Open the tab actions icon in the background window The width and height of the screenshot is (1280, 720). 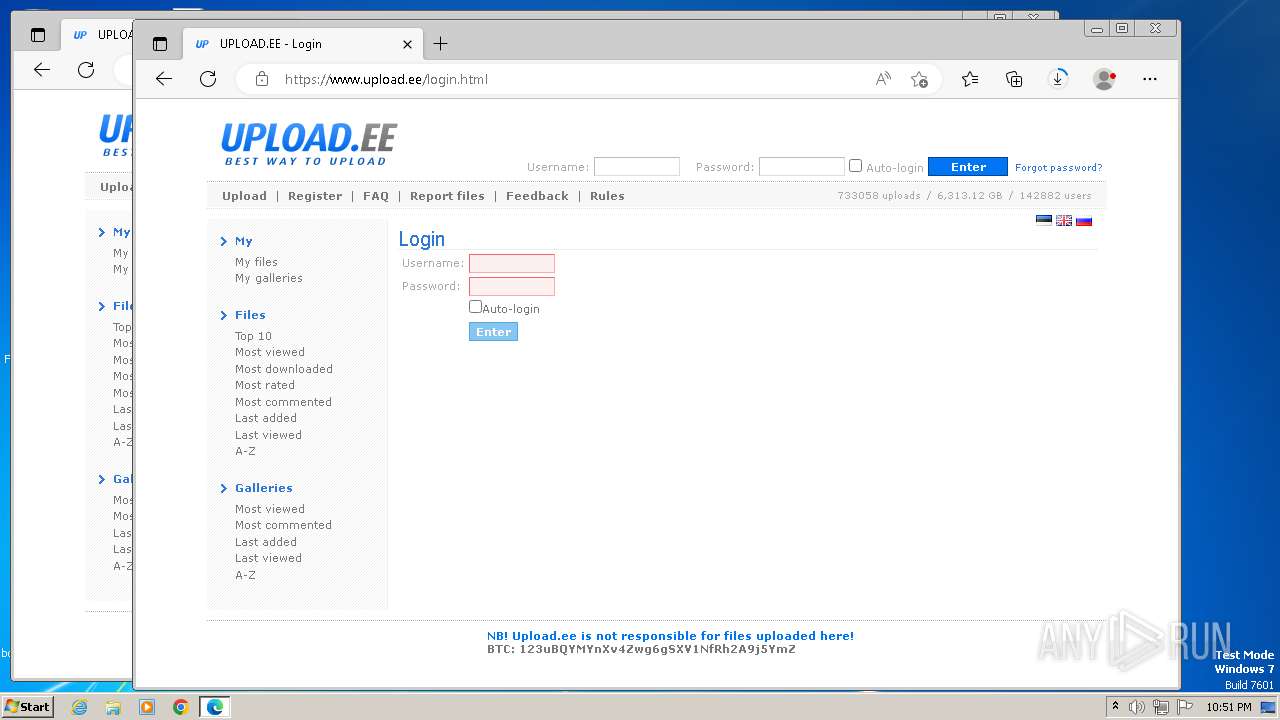38,35
